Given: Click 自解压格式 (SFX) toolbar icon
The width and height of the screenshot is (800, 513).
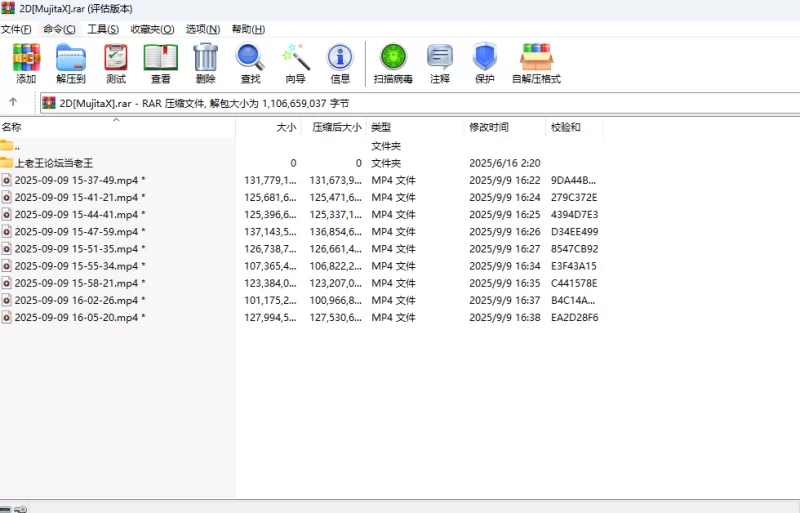Looking at the screenshot, I should pos(536,63).
